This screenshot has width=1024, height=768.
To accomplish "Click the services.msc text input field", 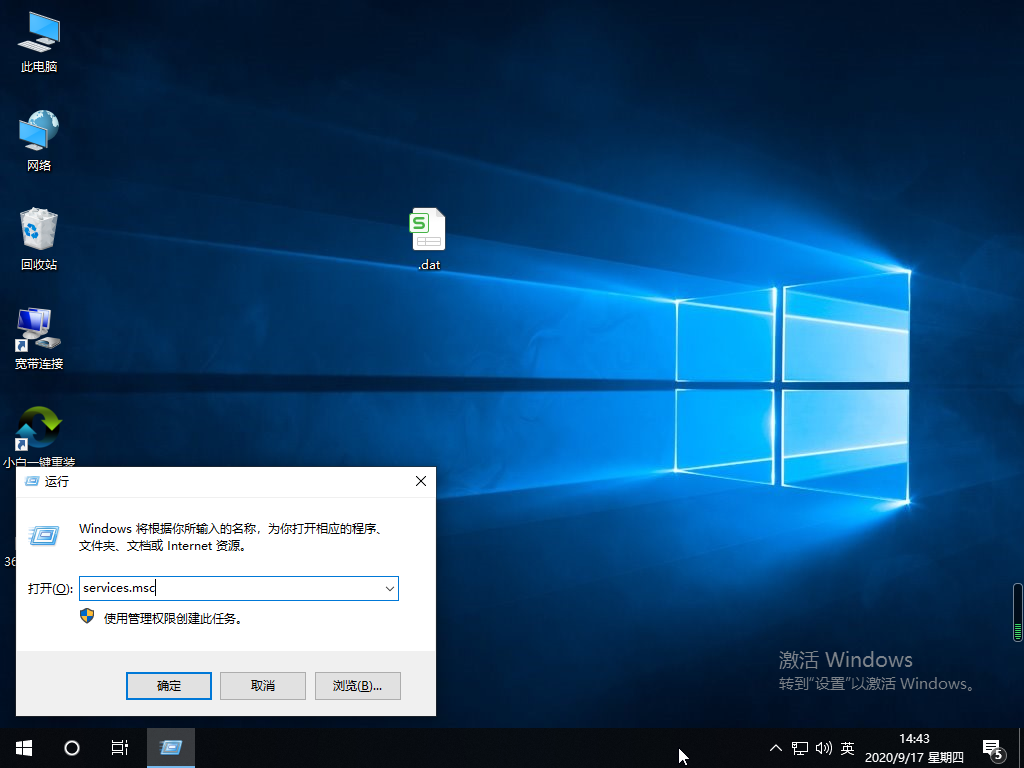I will (230, 588).
